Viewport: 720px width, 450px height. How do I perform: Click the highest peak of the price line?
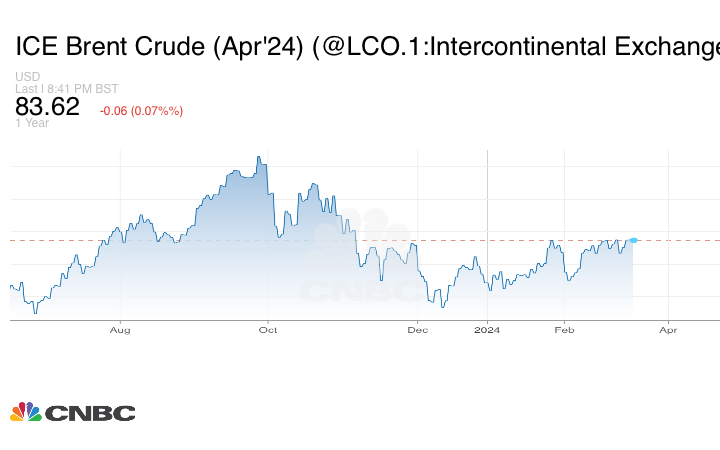point(258,157)
